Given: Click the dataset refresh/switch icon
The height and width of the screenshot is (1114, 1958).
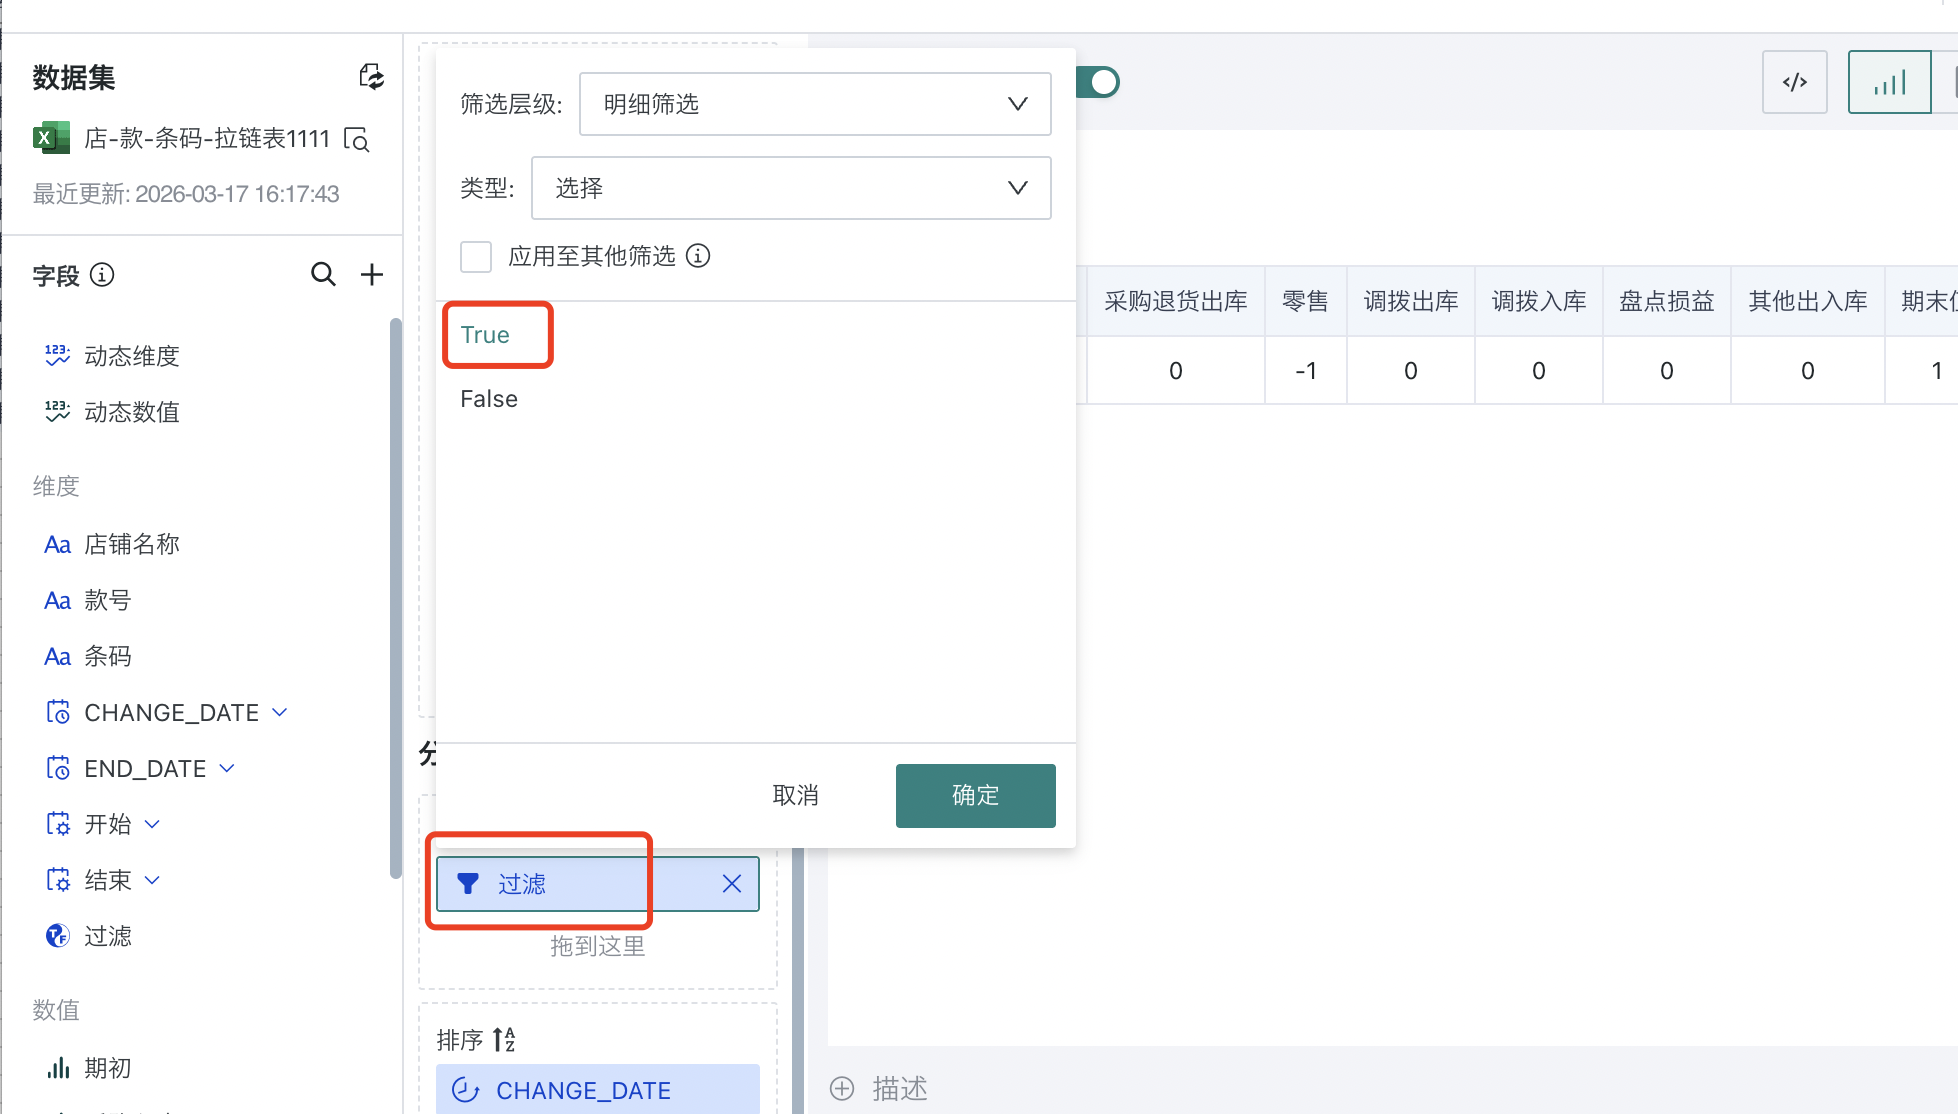Looking at the screenshot, I should (371, 77).
